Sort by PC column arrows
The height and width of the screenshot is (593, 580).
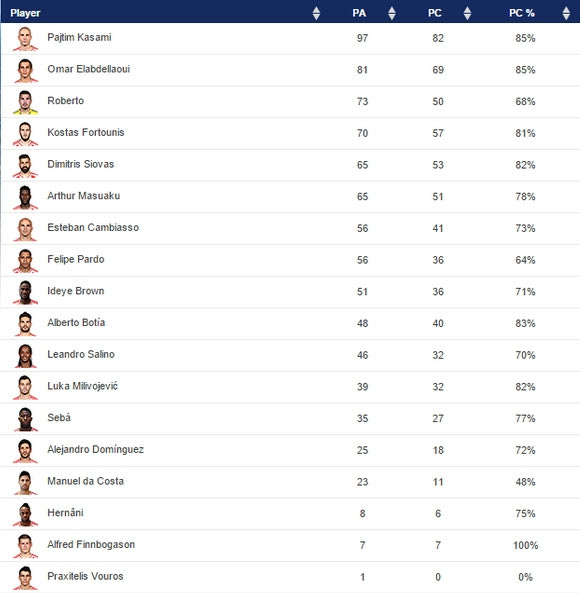(x=467, y=13)
